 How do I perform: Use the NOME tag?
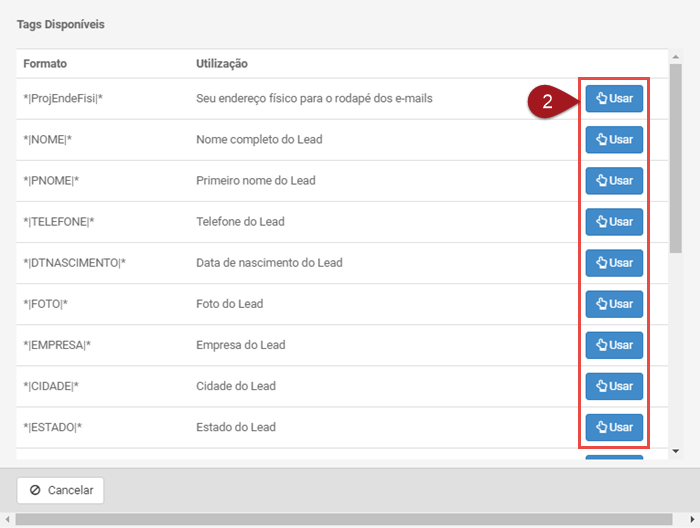[x=614, y=140]
